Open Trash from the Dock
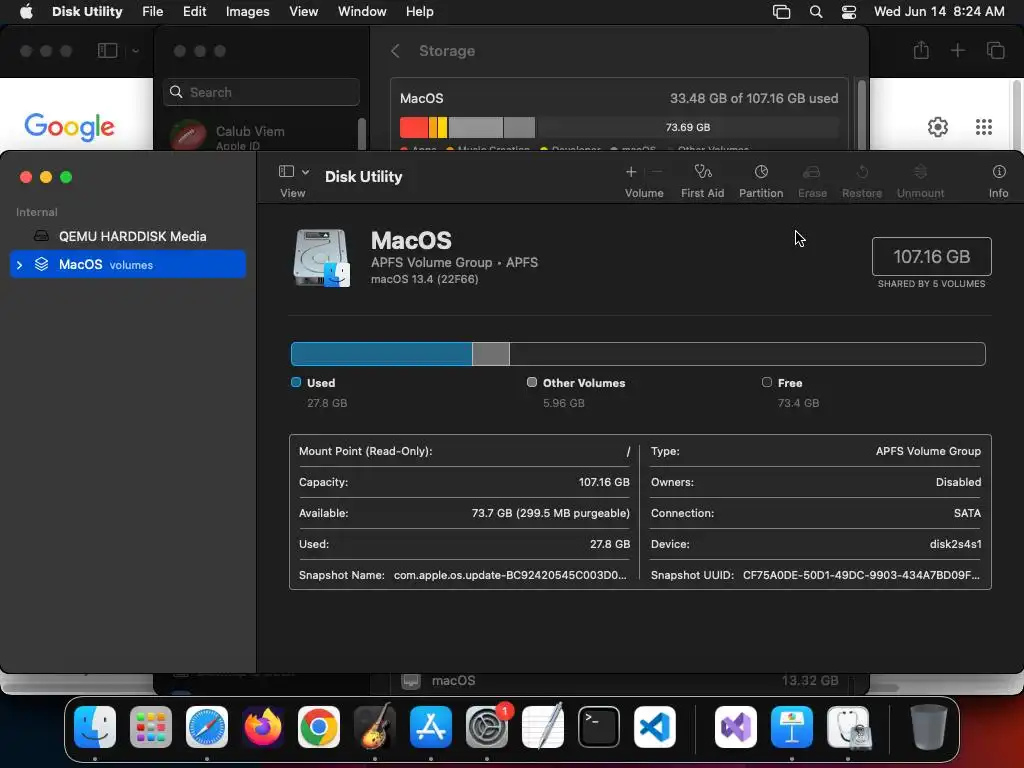 (x=929, y=727)
